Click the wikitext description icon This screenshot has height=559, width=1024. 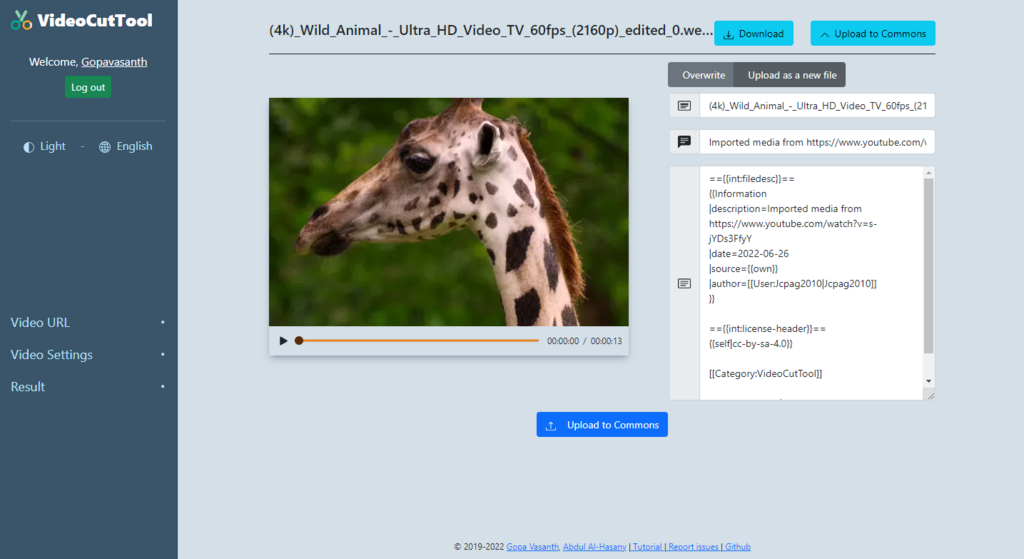tap(684, 283)
